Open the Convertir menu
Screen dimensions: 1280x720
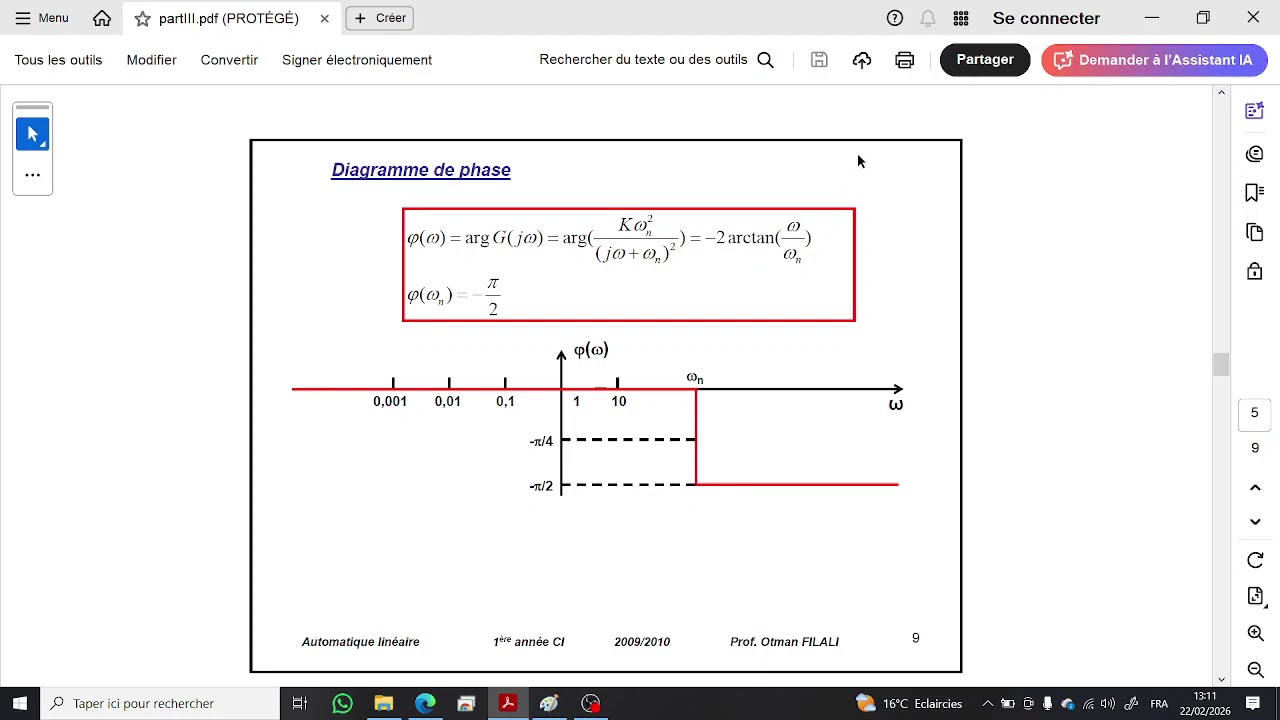229,60
